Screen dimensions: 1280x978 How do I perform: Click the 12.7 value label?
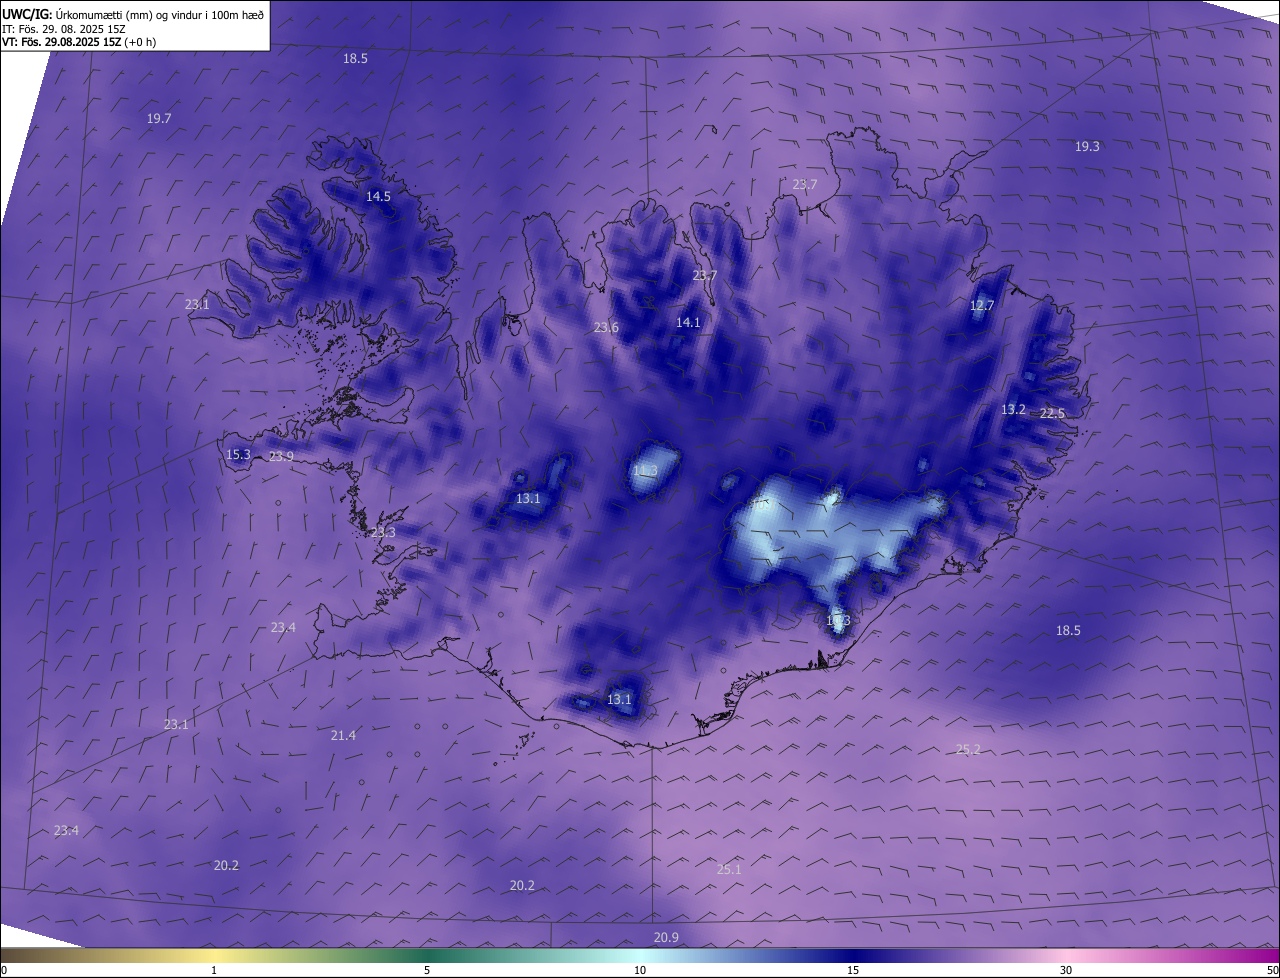(x=982, y=305)
